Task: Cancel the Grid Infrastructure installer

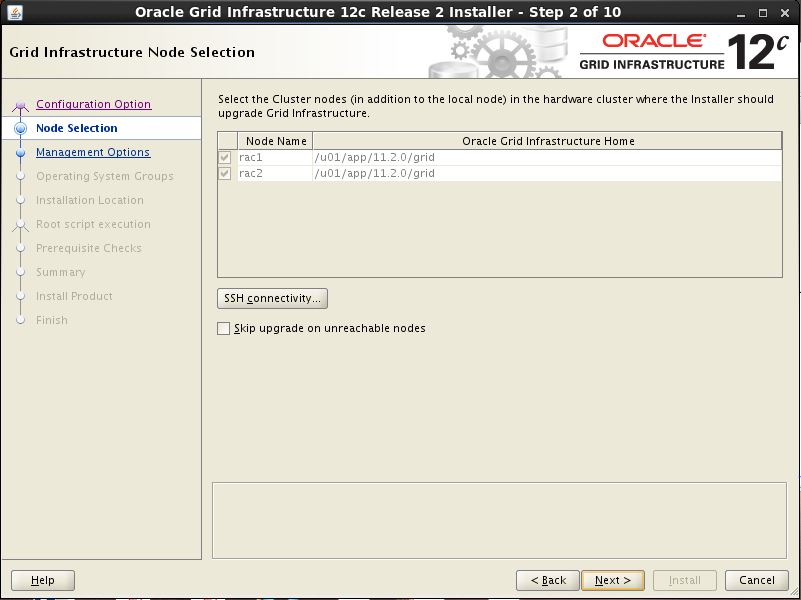Action: tap(757, 580)
